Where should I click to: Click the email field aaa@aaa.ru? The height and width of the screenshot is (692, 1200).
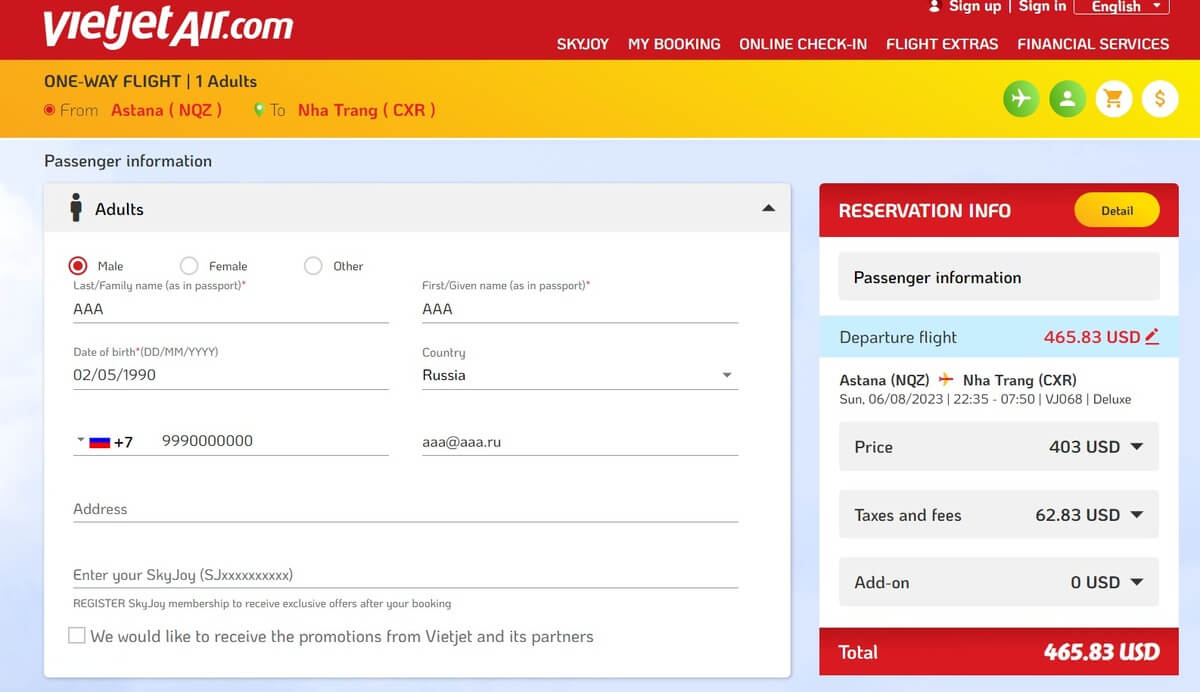(580, 441)
